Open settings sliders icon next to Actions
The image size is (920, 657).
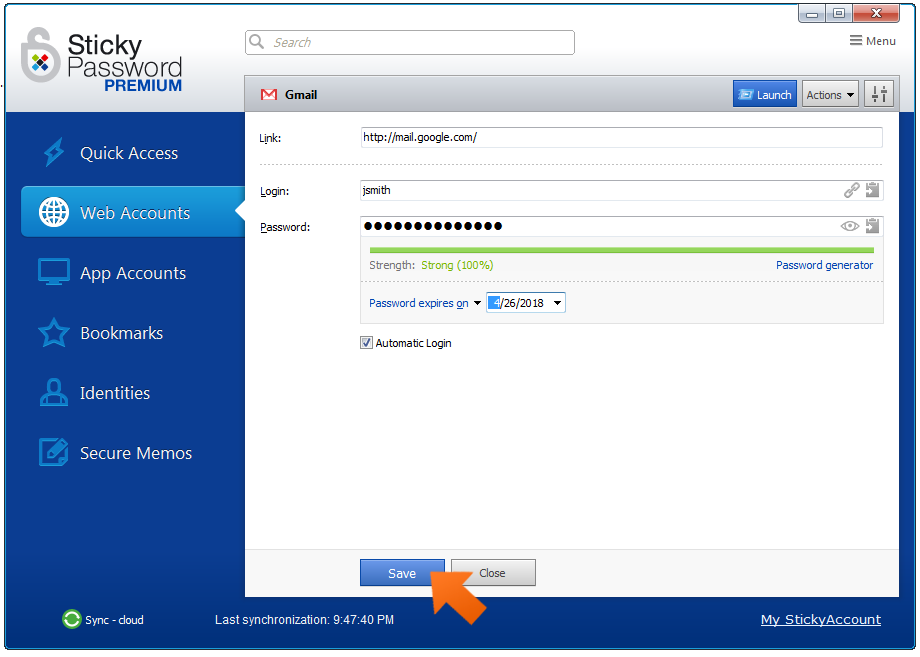tap(878, 94)
